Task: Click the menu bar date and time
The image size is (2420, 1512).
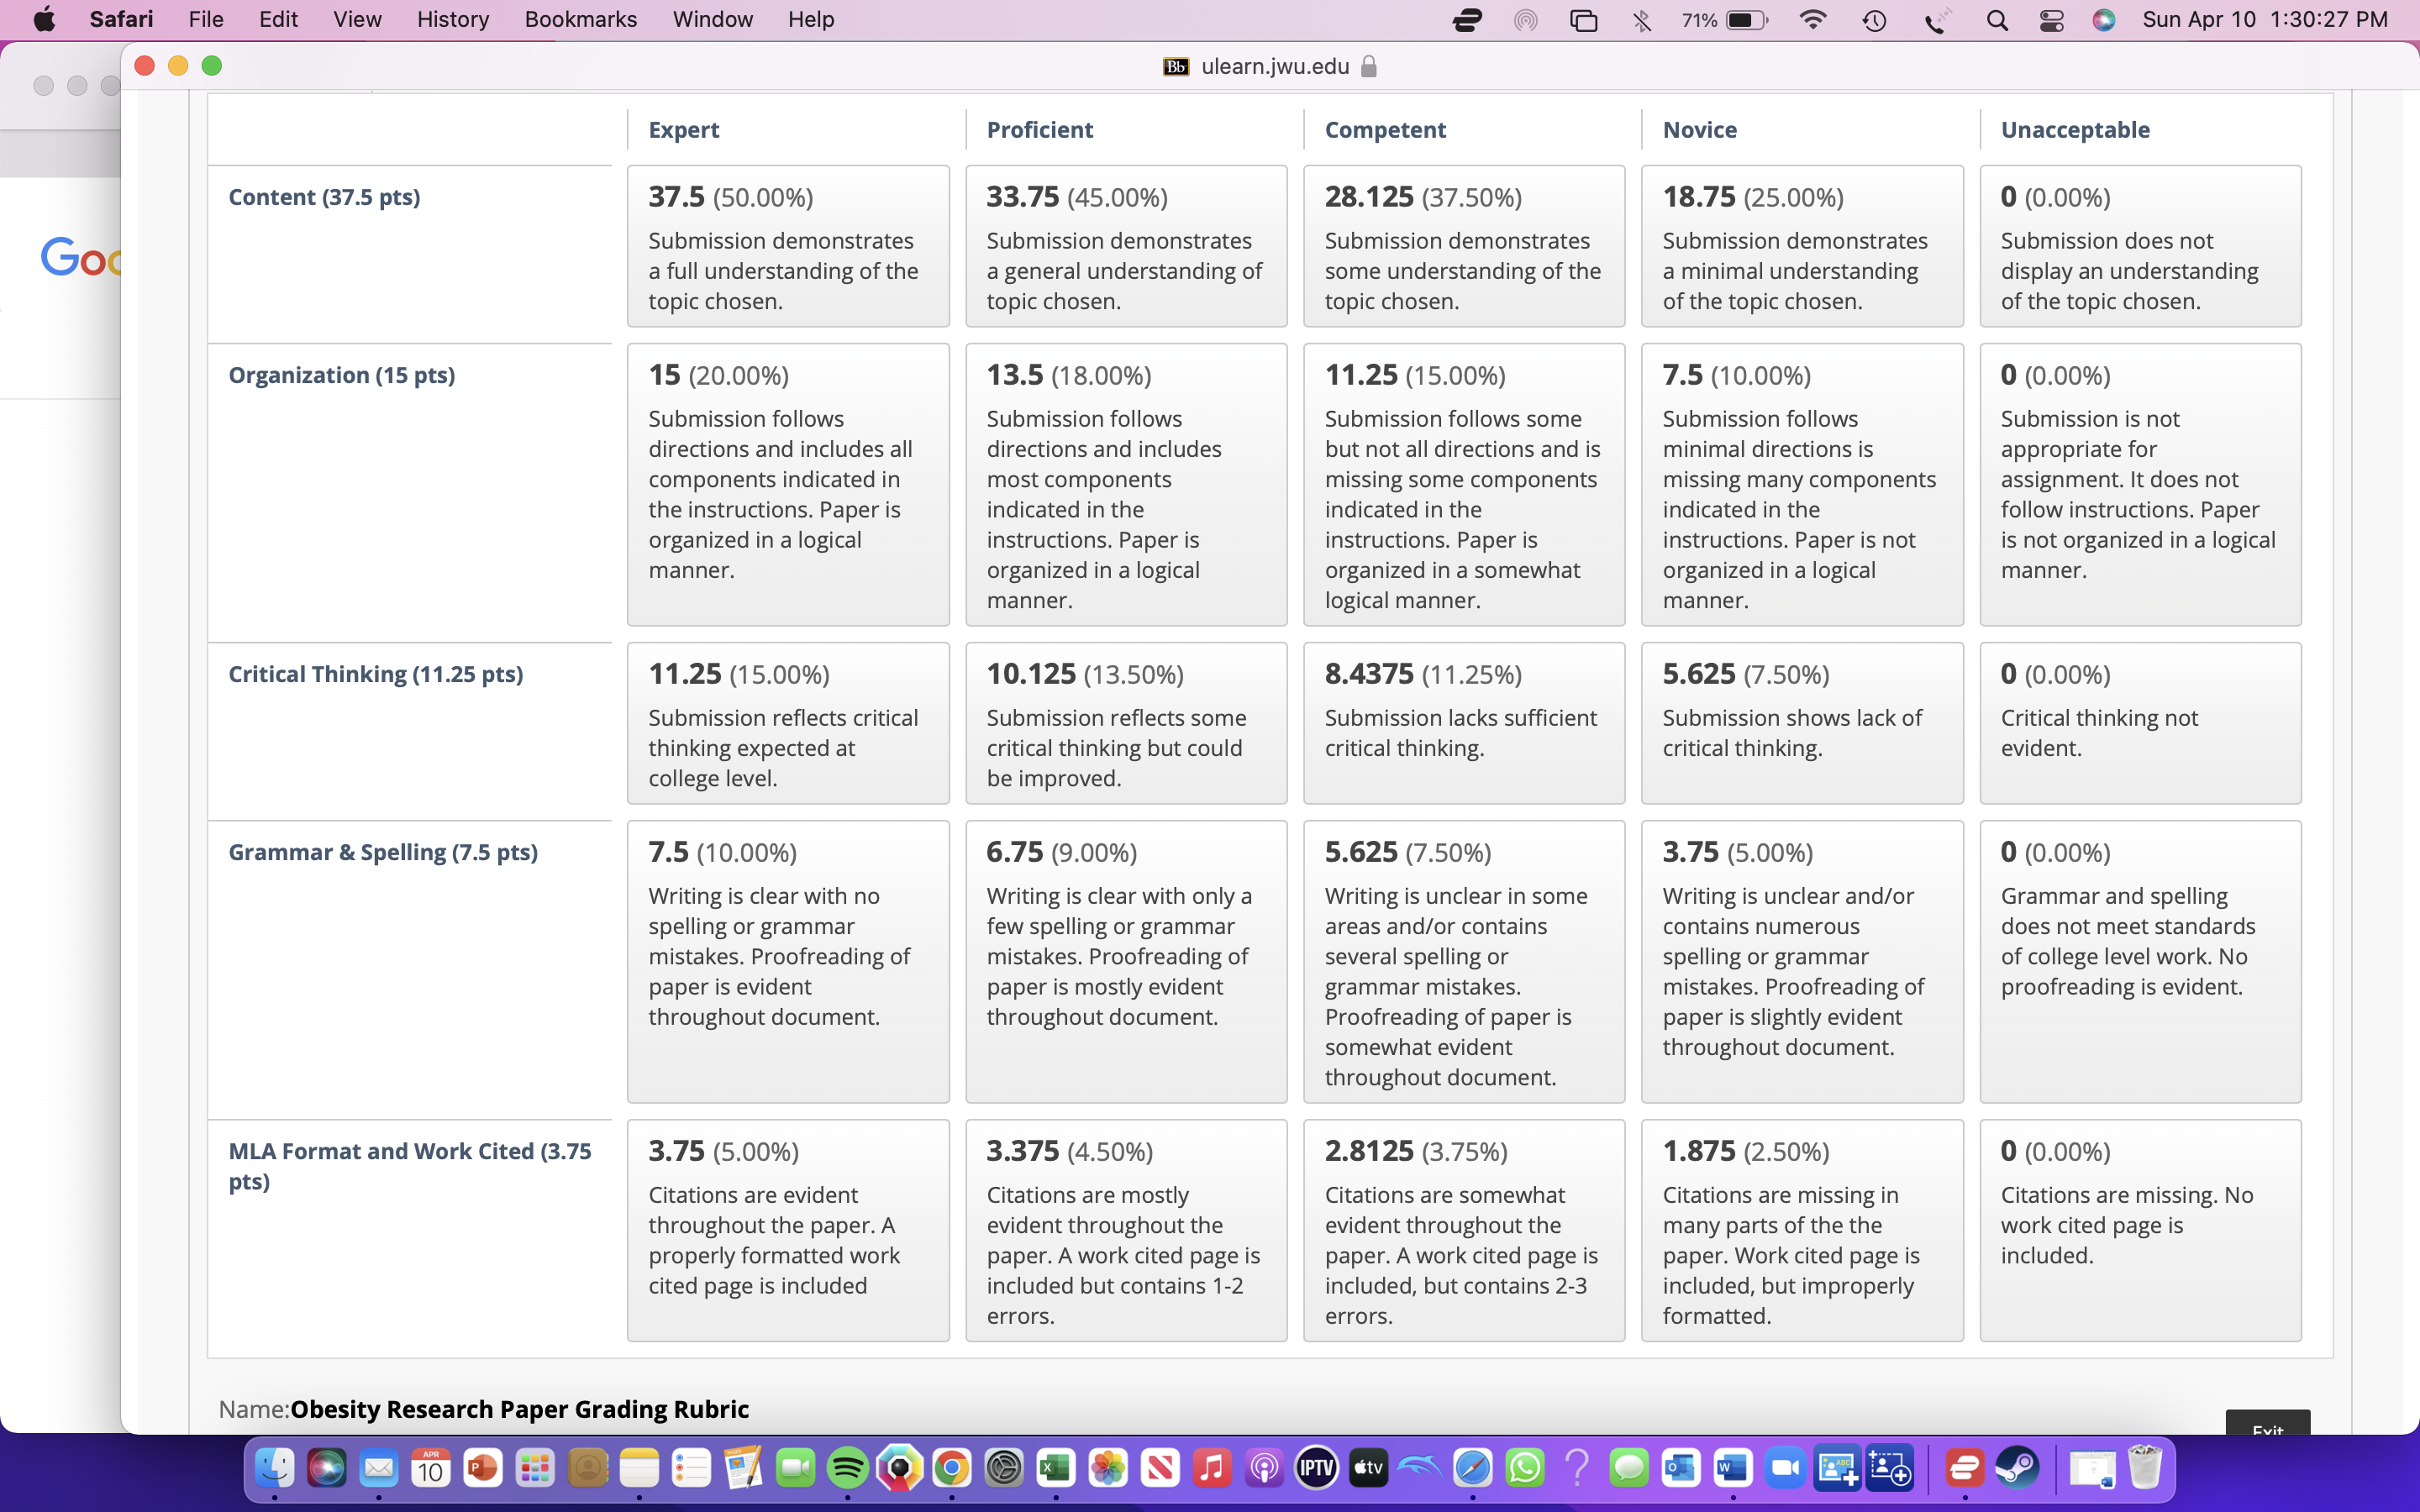Action: click(2265, 20)
